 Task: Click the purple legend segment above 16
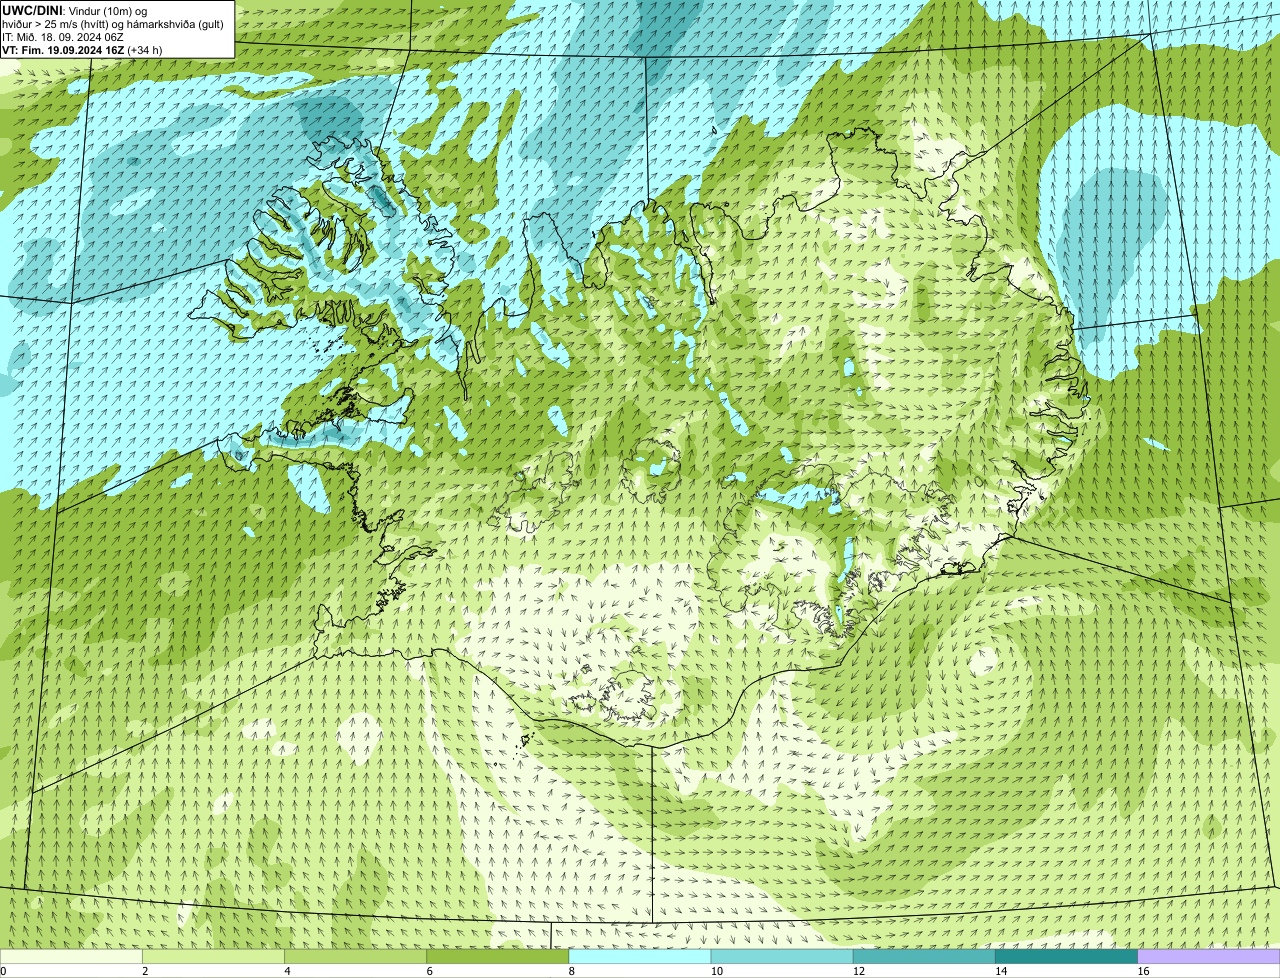(x=1209, y=957)
